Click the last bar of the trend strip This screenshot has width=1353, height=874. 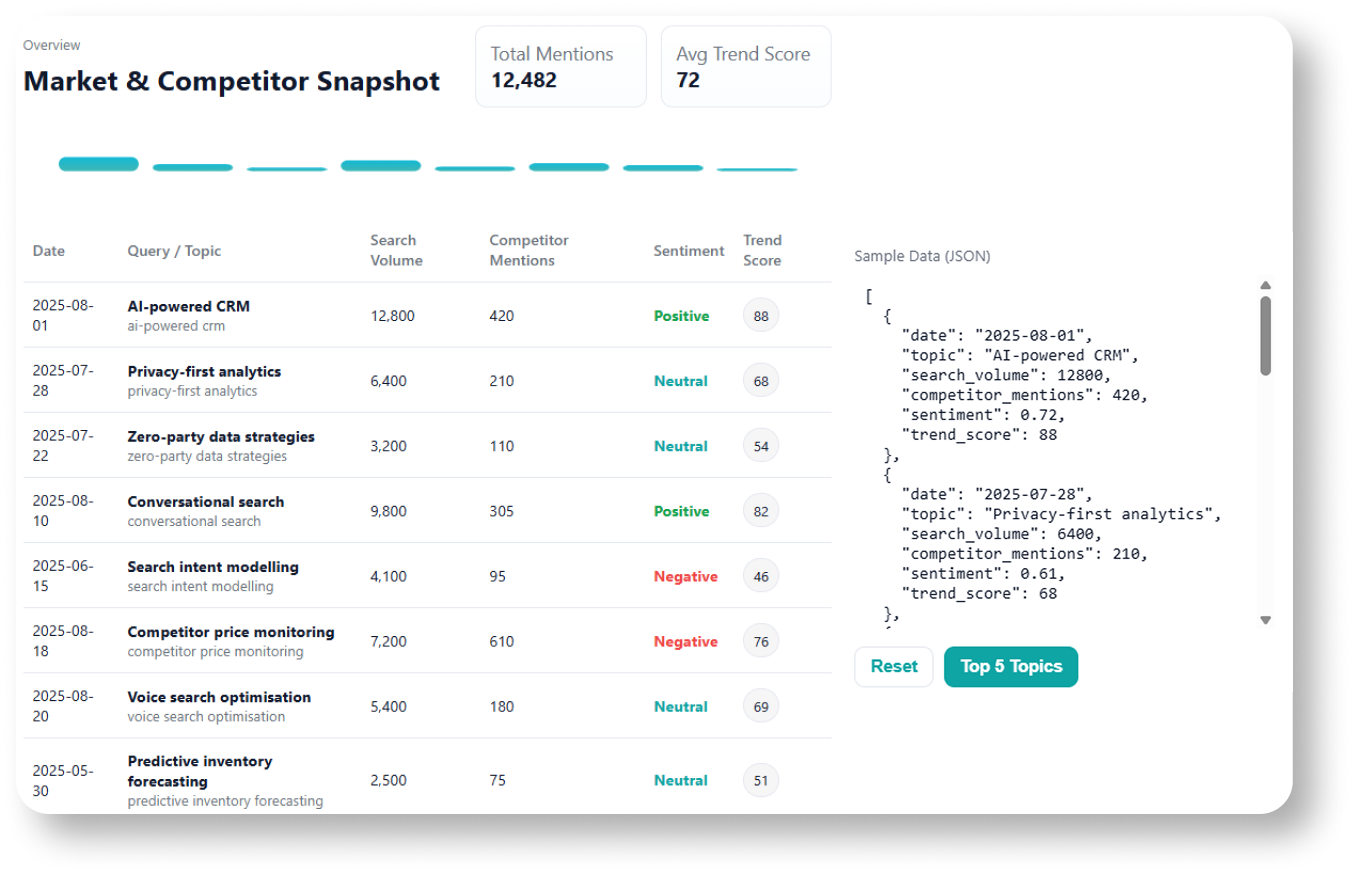(x=756, y=169)
